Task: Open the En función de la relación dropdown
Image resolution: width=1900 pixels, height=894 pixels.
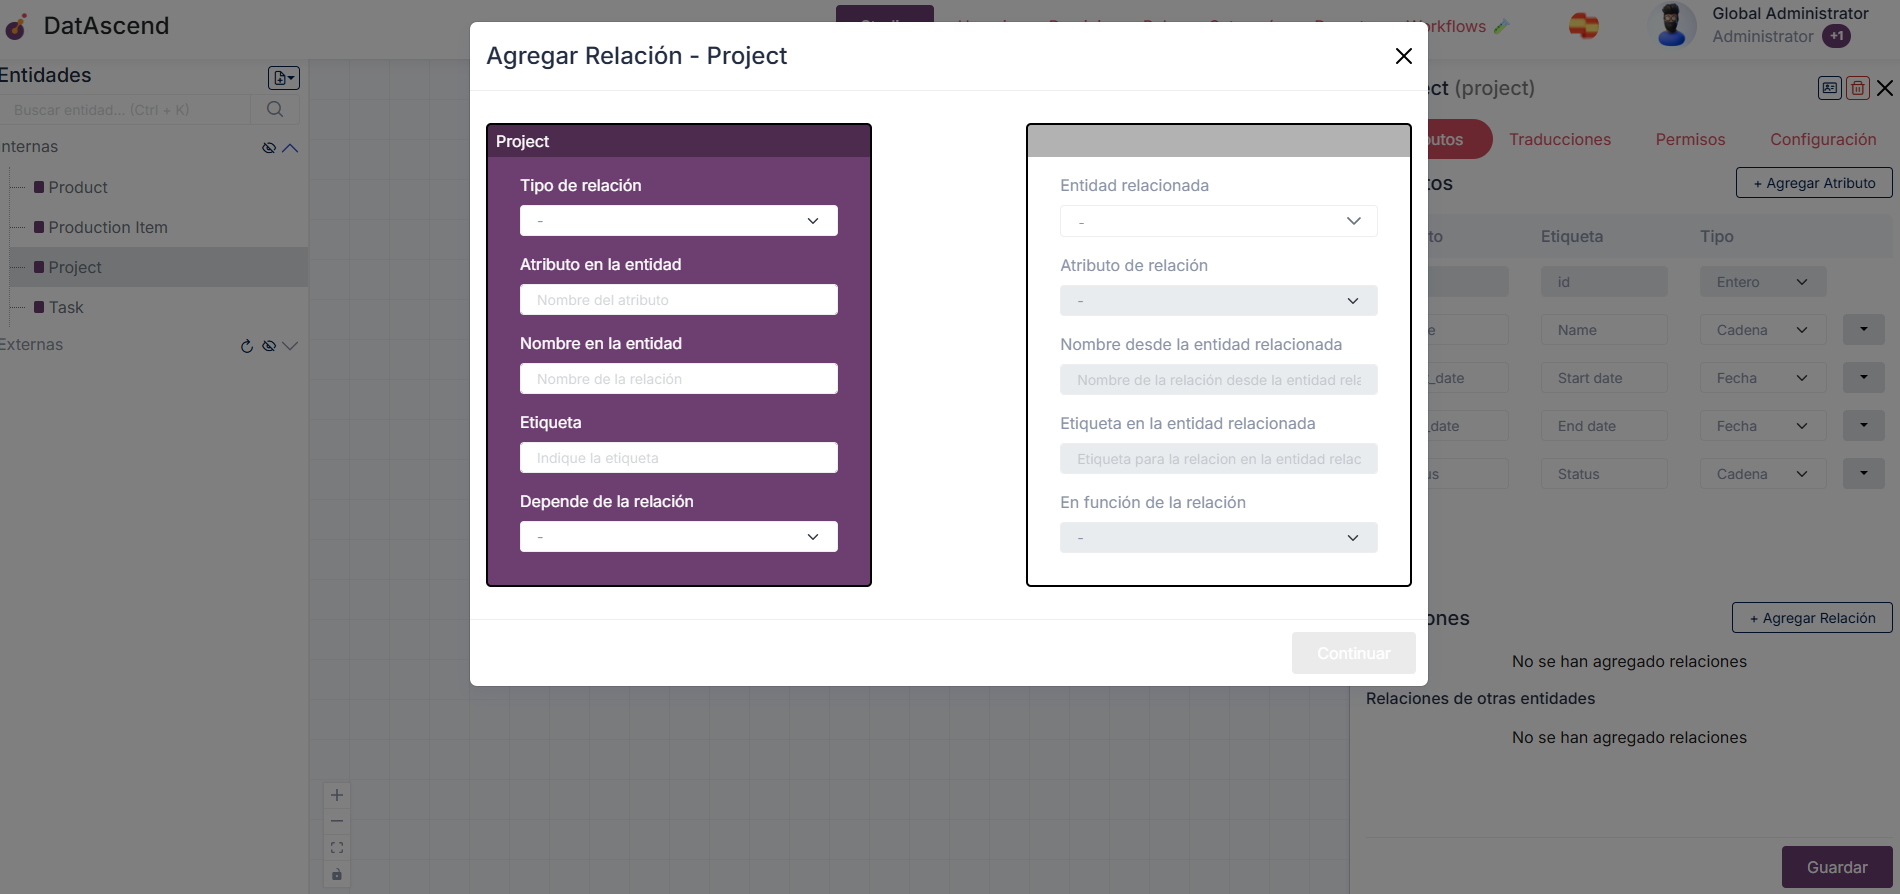Action: [1219, 538]
